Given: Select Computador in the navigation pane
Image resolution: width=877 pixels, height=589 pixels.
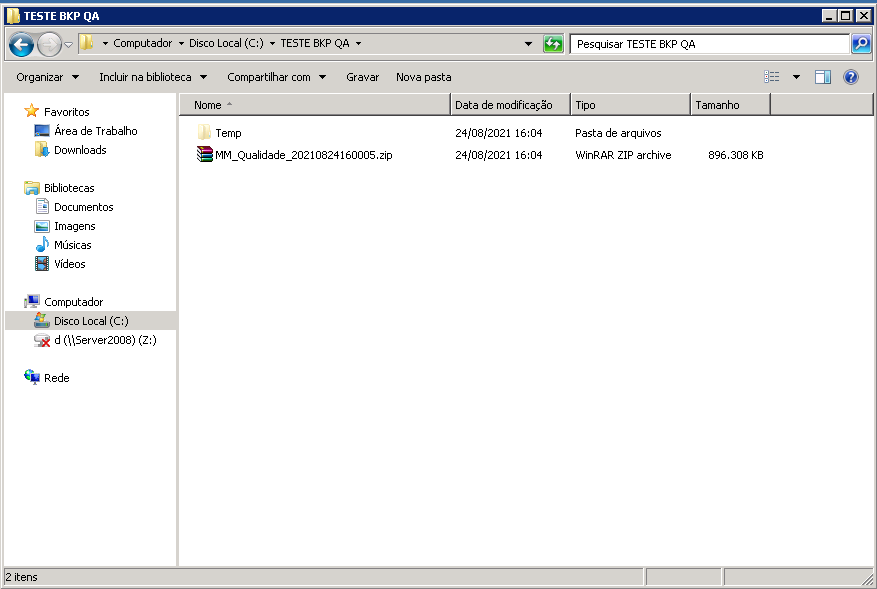Looking at the screenshot, I should pyautogui.click(x=73, y=302).
